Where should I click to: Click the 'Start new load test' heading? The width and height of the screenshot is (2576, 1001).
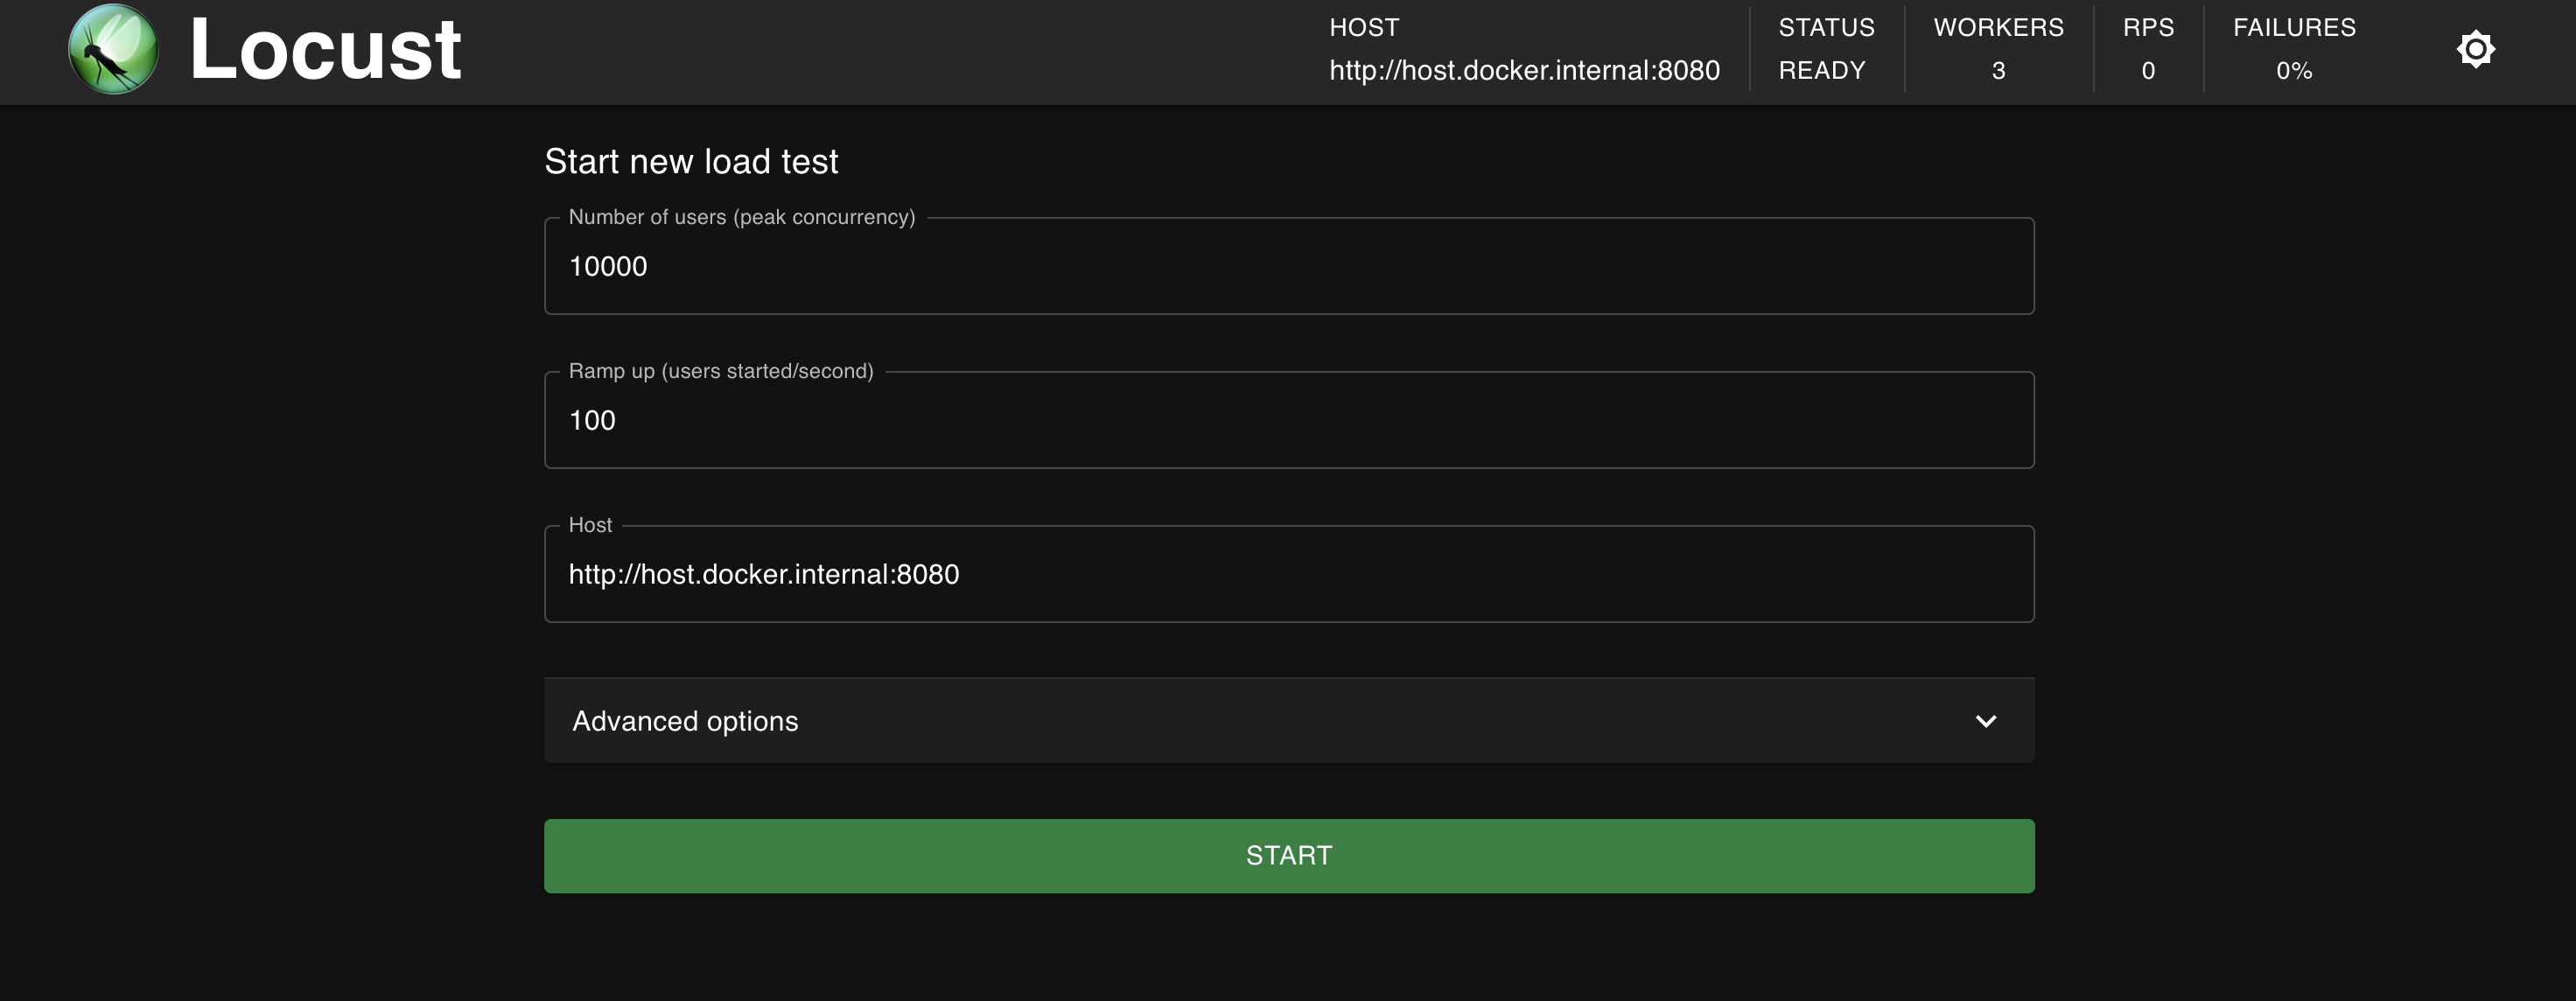(691, 162)
